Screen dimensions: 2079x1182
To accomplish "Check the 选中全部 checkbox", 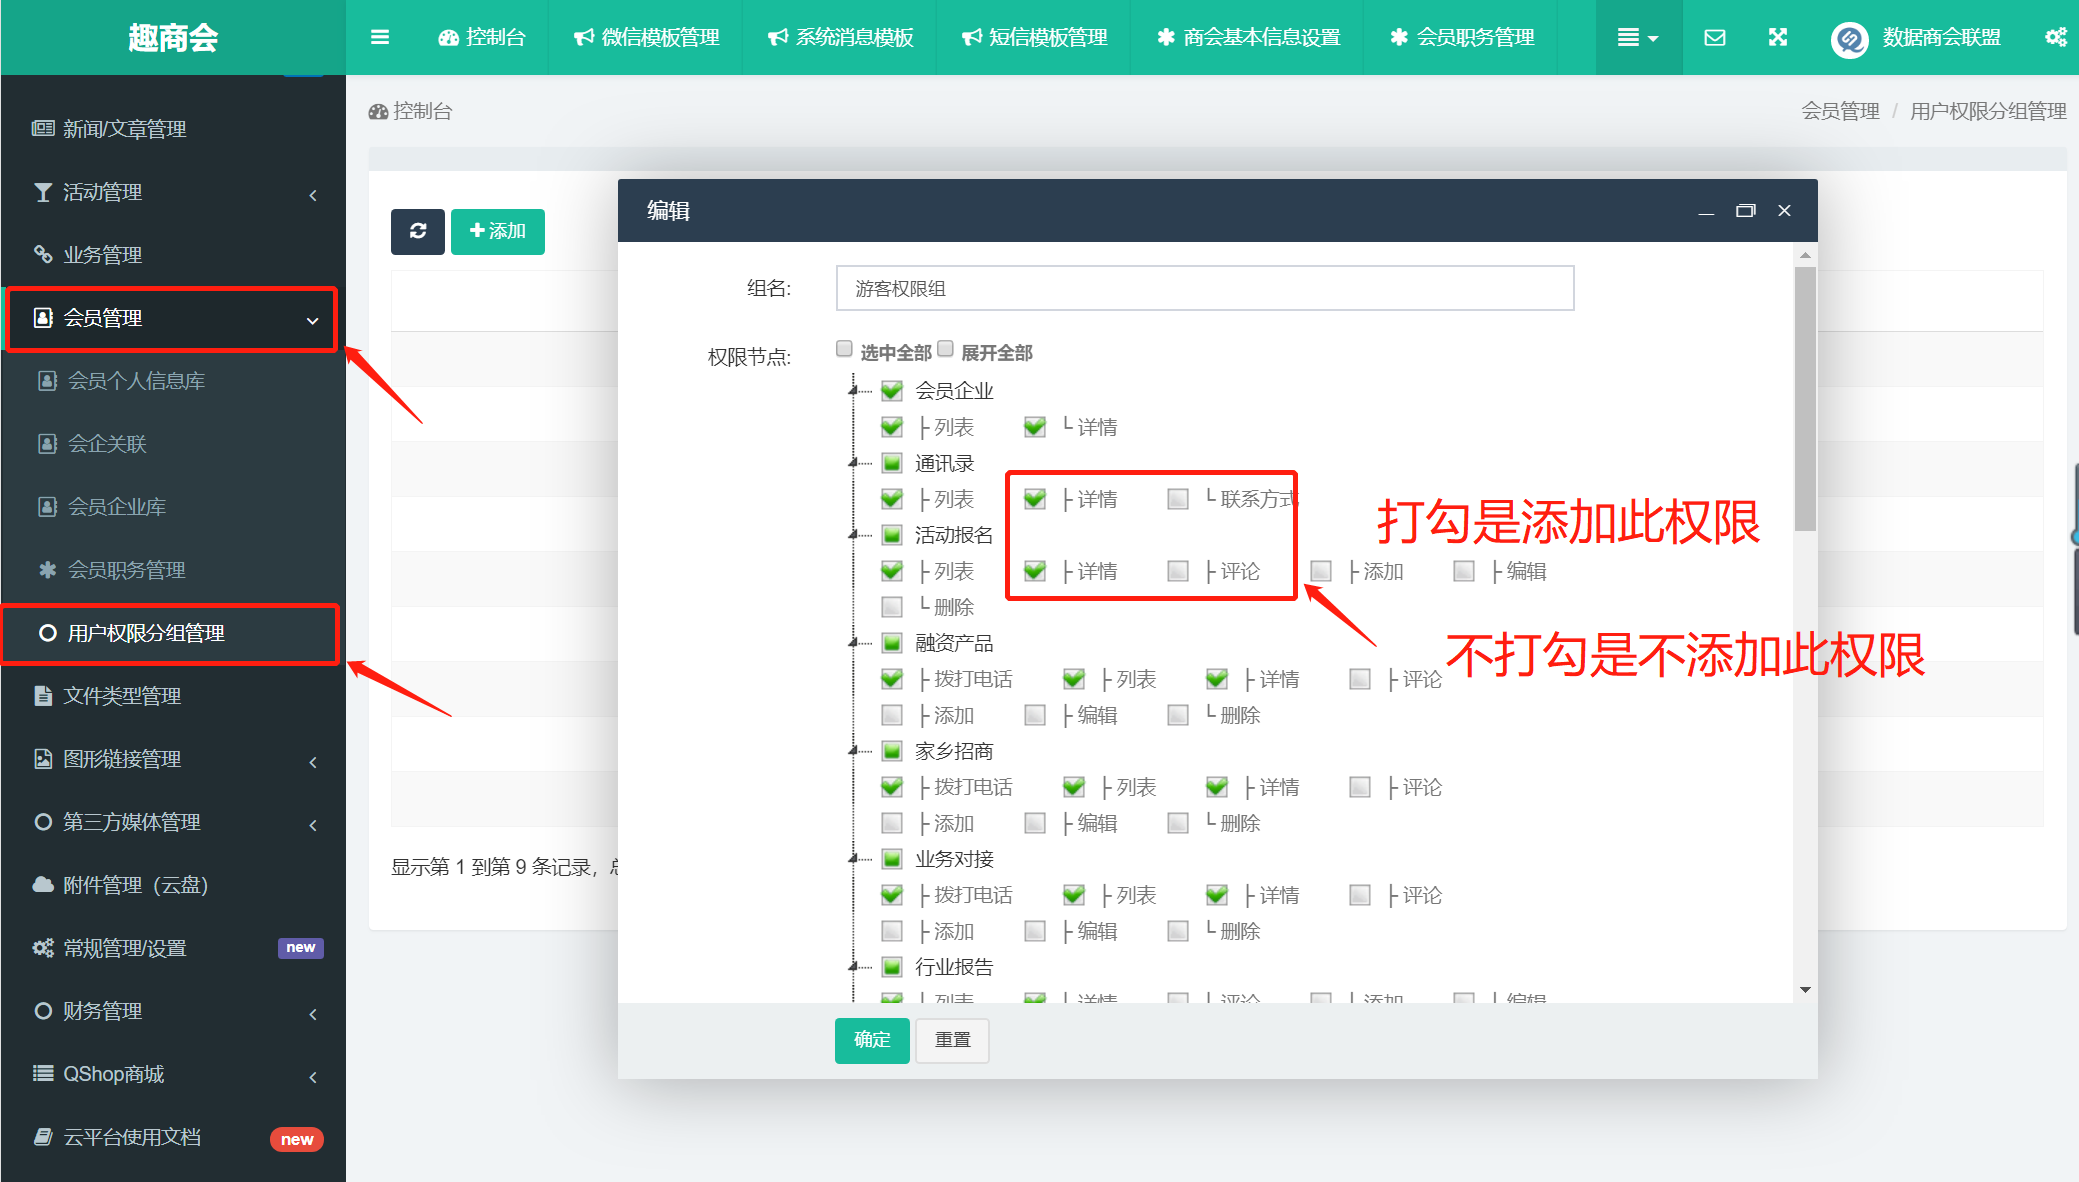I will coord(845,349).
